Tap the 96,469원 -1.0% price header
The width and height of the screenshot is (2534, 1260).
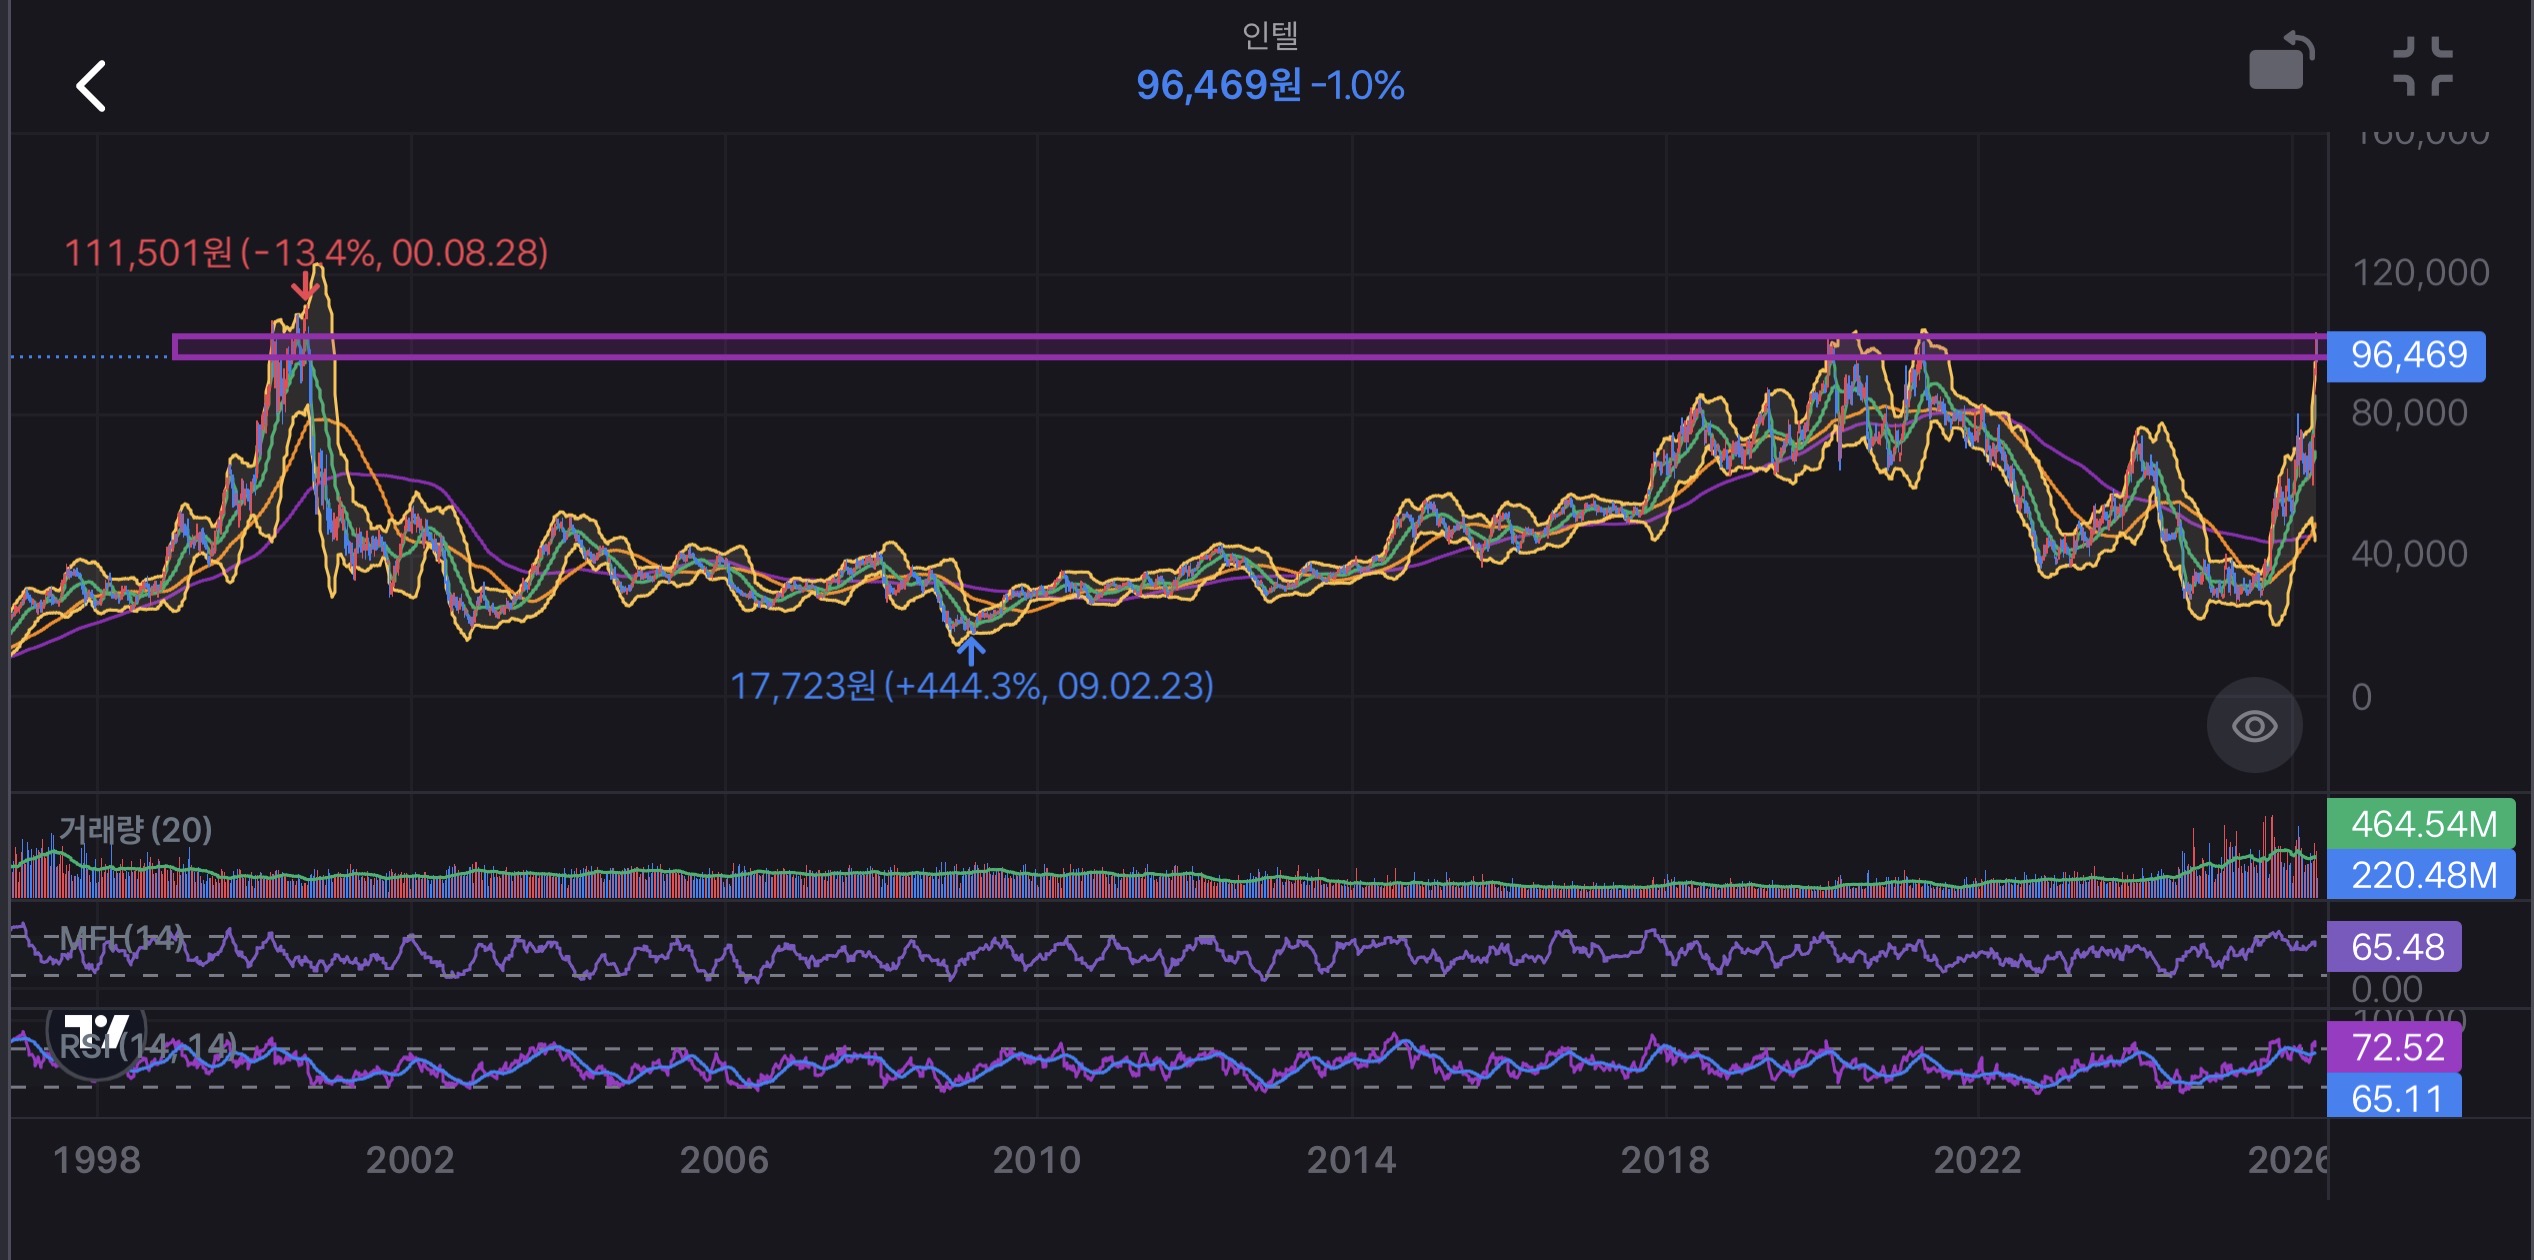(x=1270, y=86)
